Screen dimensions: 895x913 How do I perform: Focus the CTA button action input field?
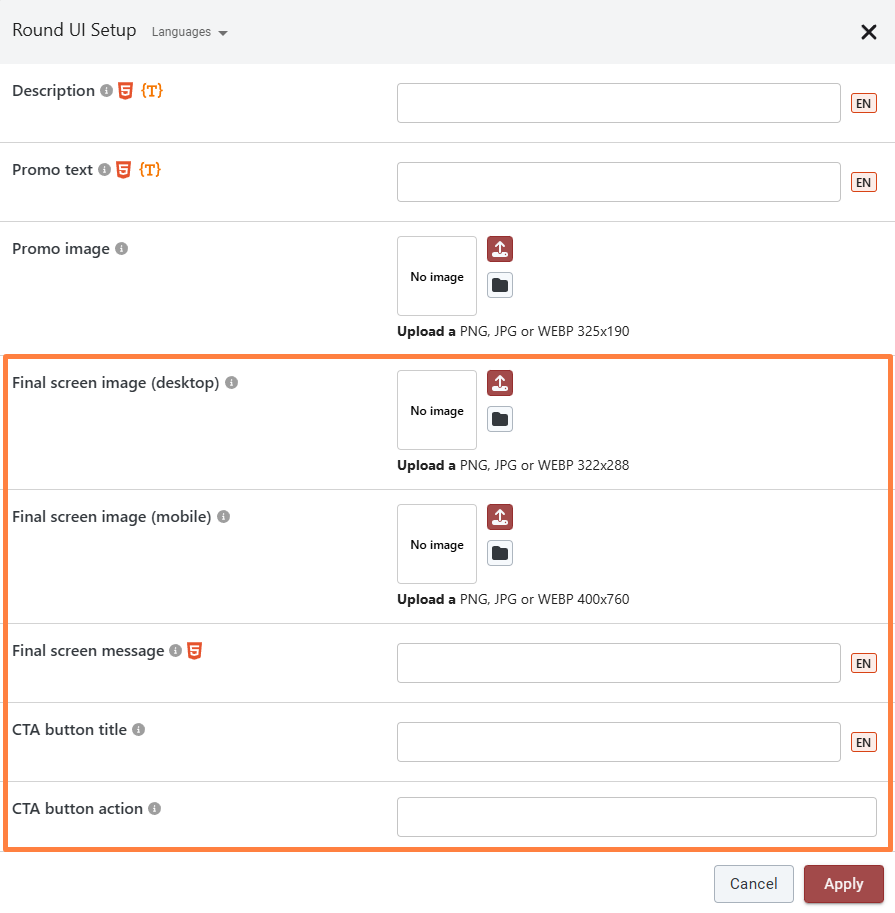[x=636, y=817]
